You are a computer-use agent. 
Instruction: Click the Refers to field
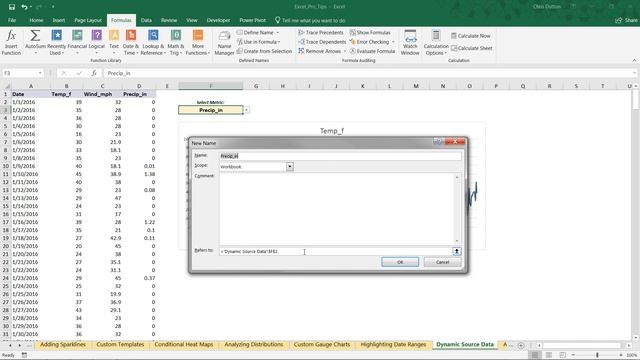(336, 251)
